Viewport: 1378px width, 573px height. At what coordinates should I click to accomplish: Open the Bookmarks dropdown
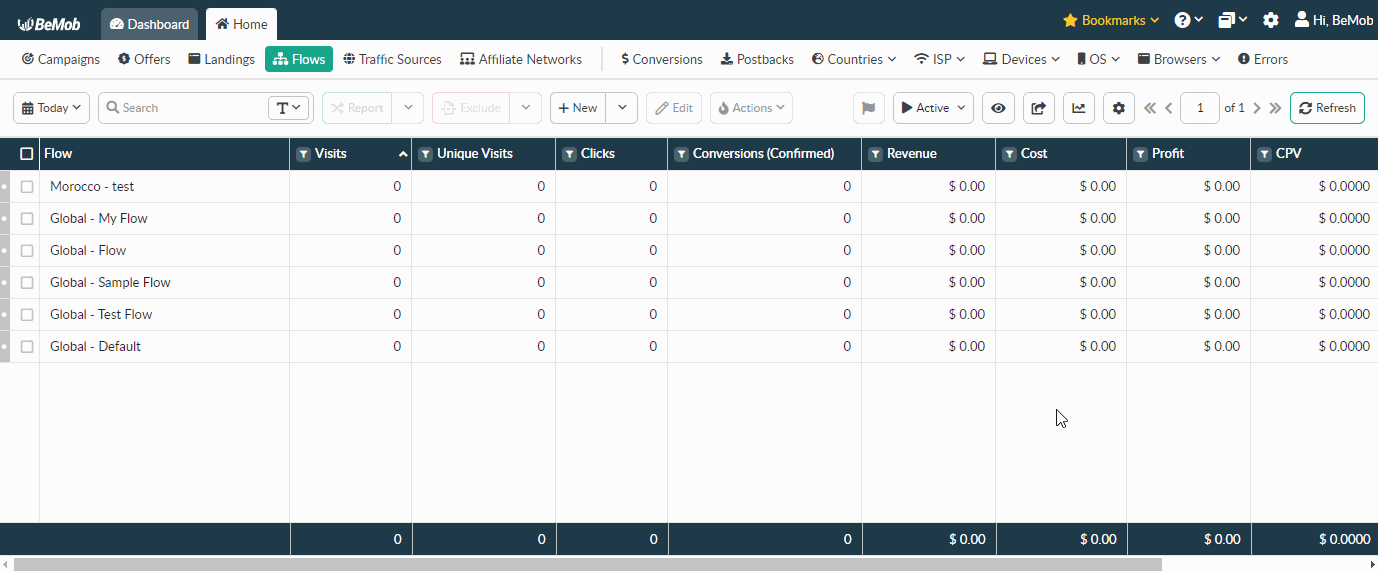tap(1110, 20)
